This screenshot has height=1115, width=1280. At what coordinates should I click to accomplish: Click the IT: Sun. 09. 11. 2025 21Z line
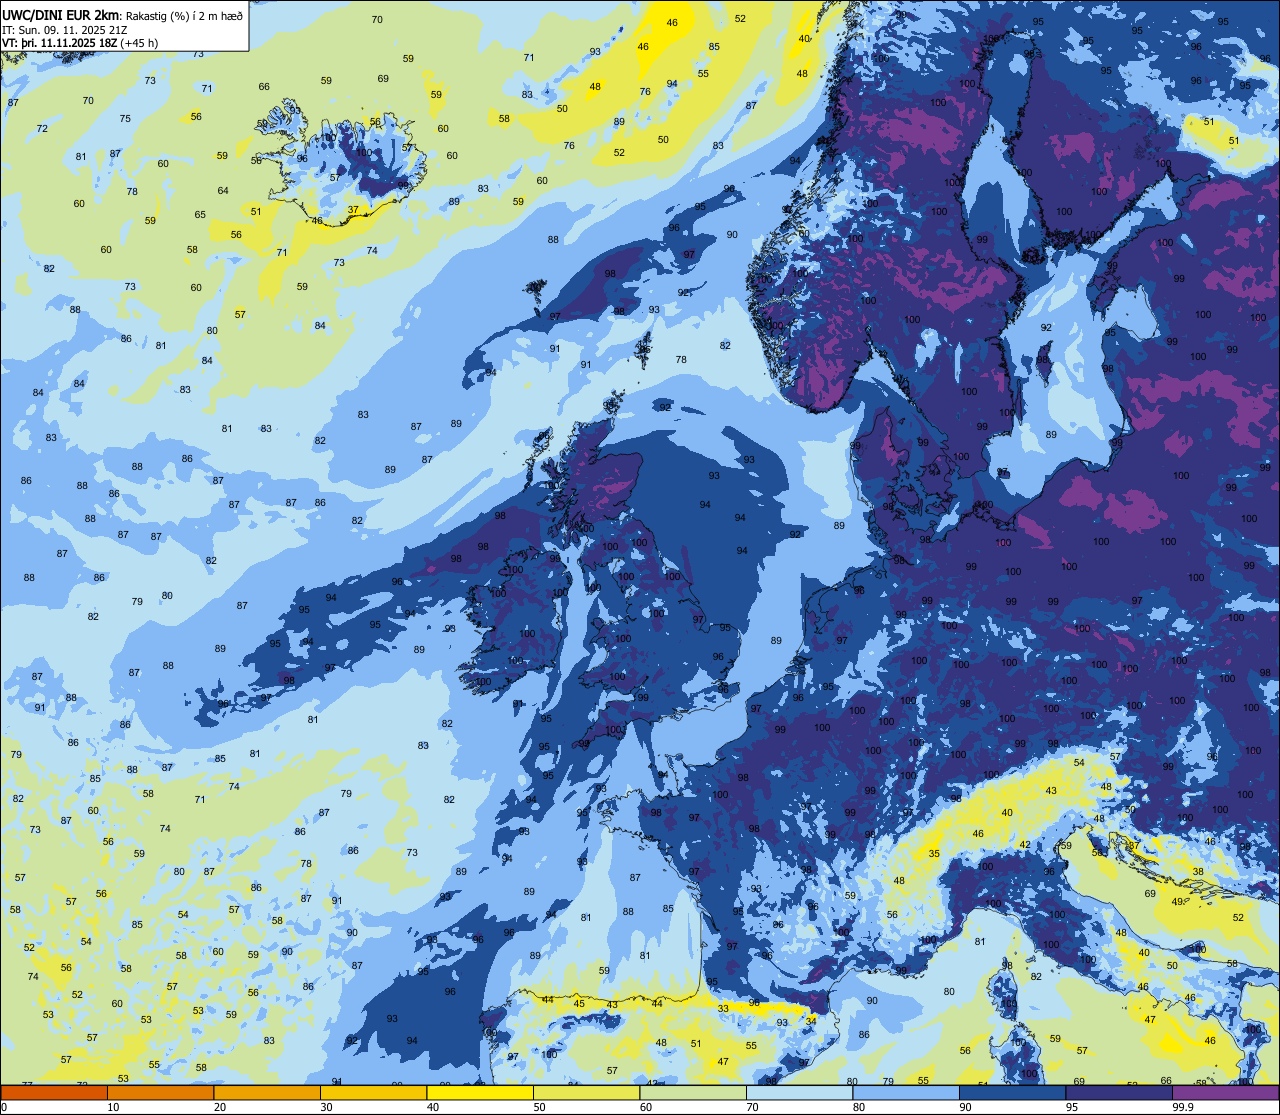(65, 30)
